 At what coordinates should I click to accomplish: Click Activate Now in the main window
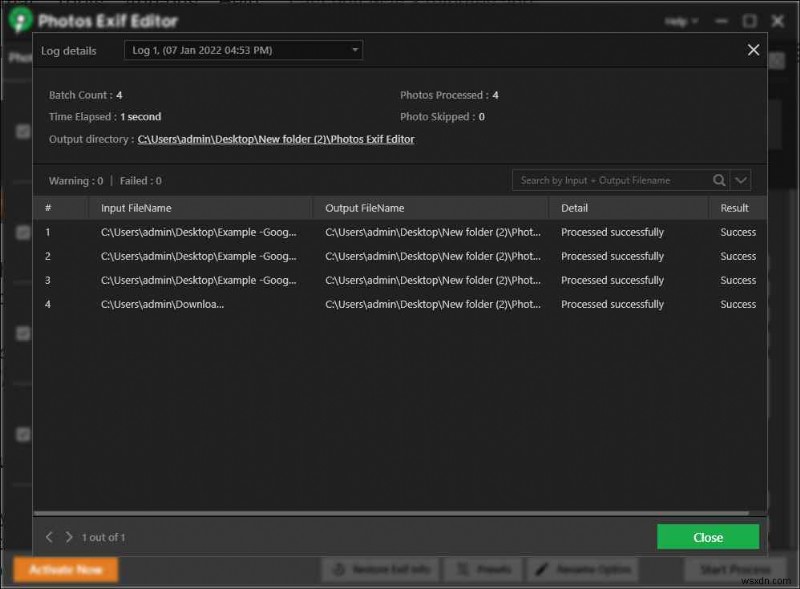coord(66,570)
